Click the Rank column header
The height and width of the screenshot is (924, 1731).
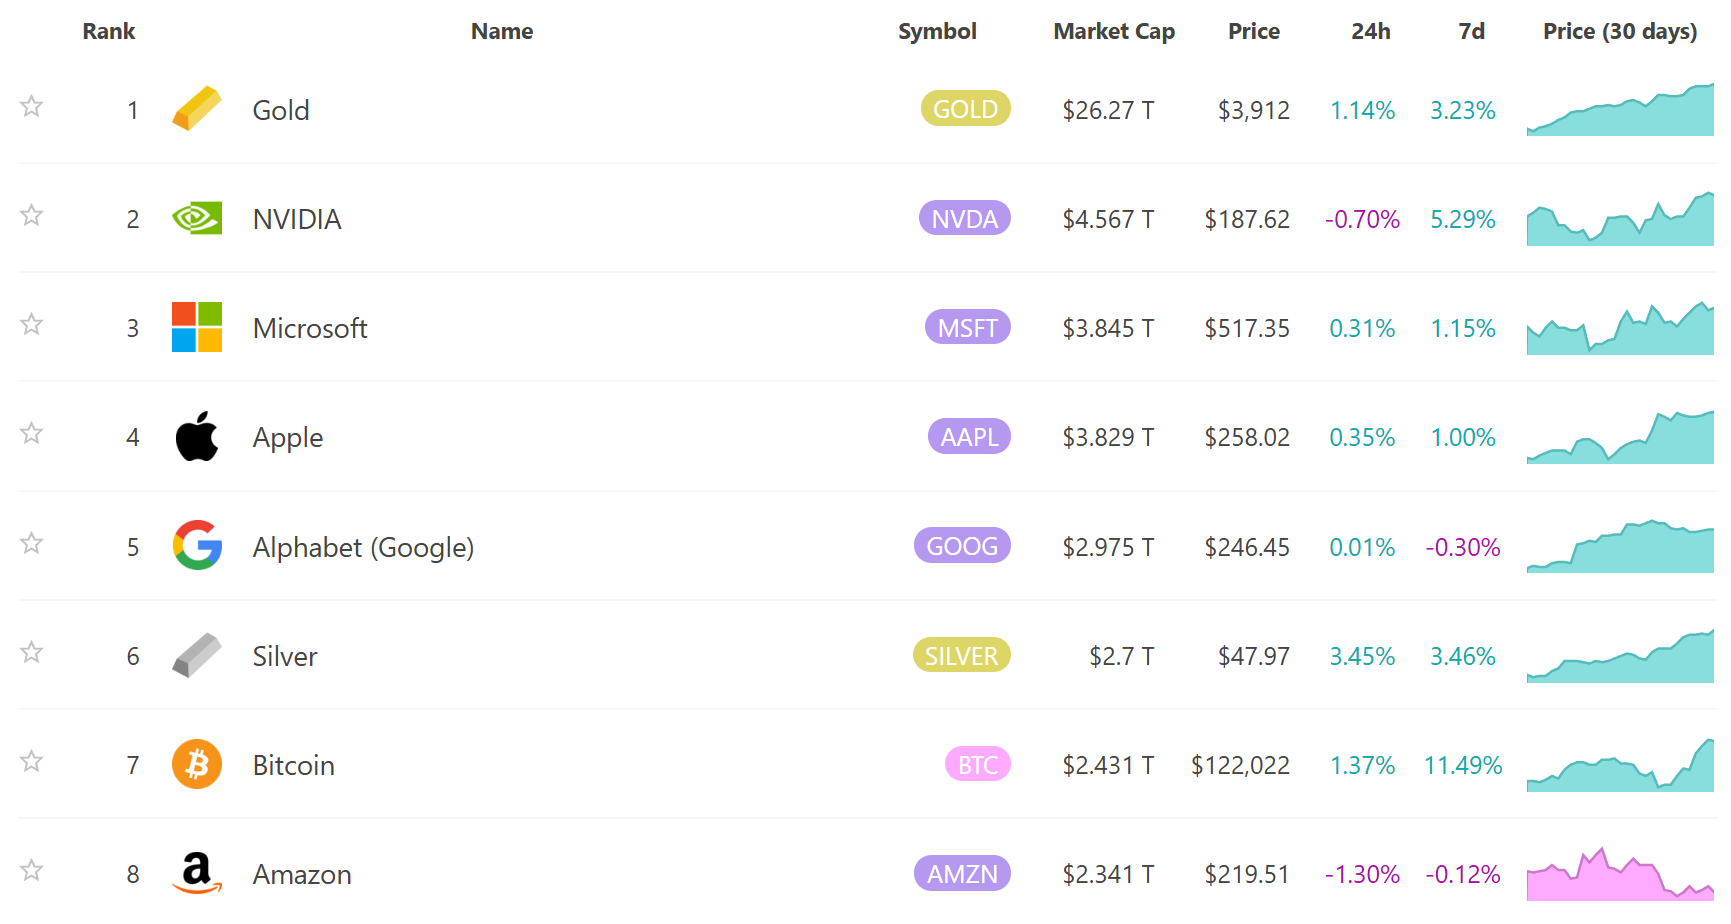(x=108, y=31)
